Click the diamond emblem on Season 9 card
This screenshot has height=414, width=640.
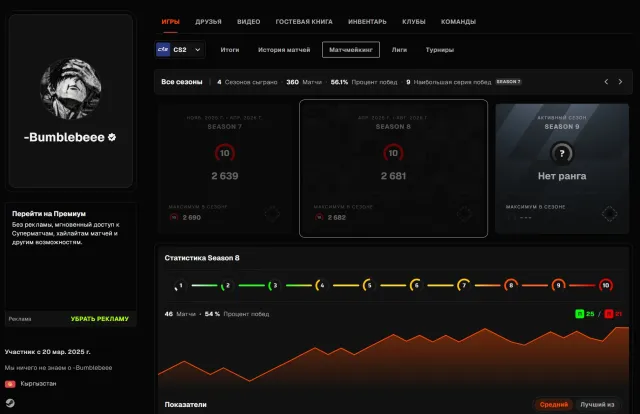click(609, 214)
